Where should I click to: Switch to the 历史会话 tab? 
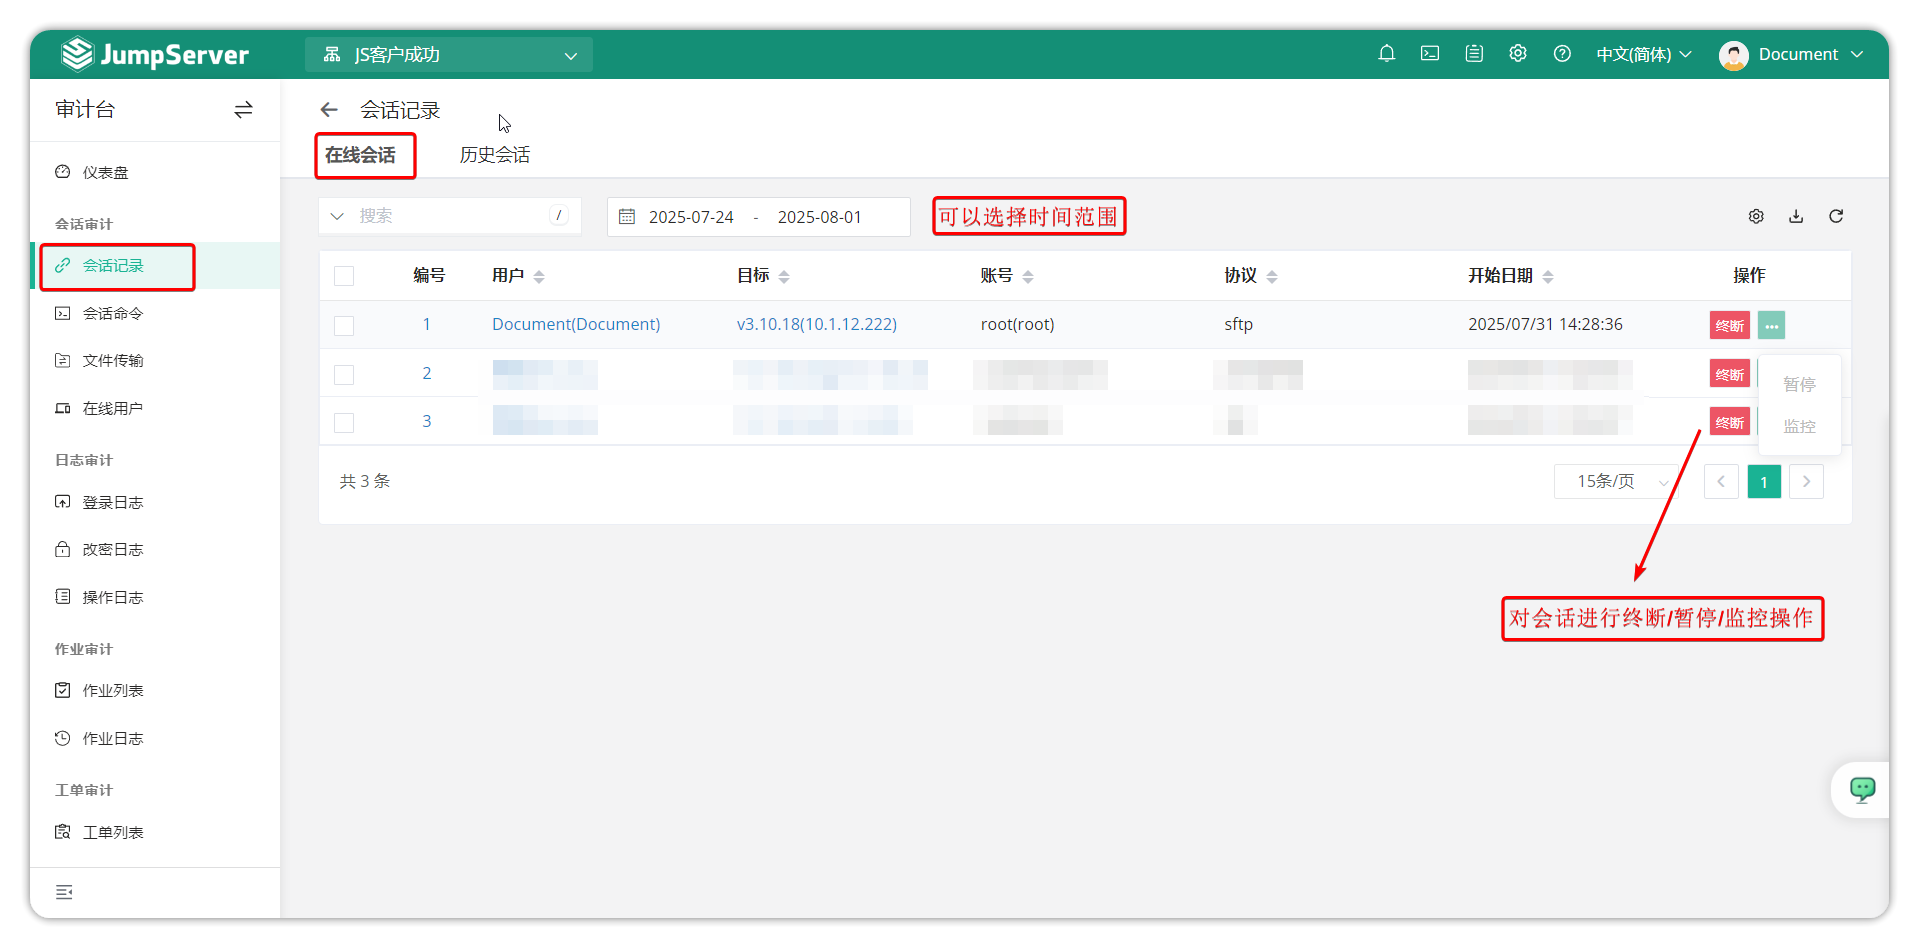(x=495, y=155)
